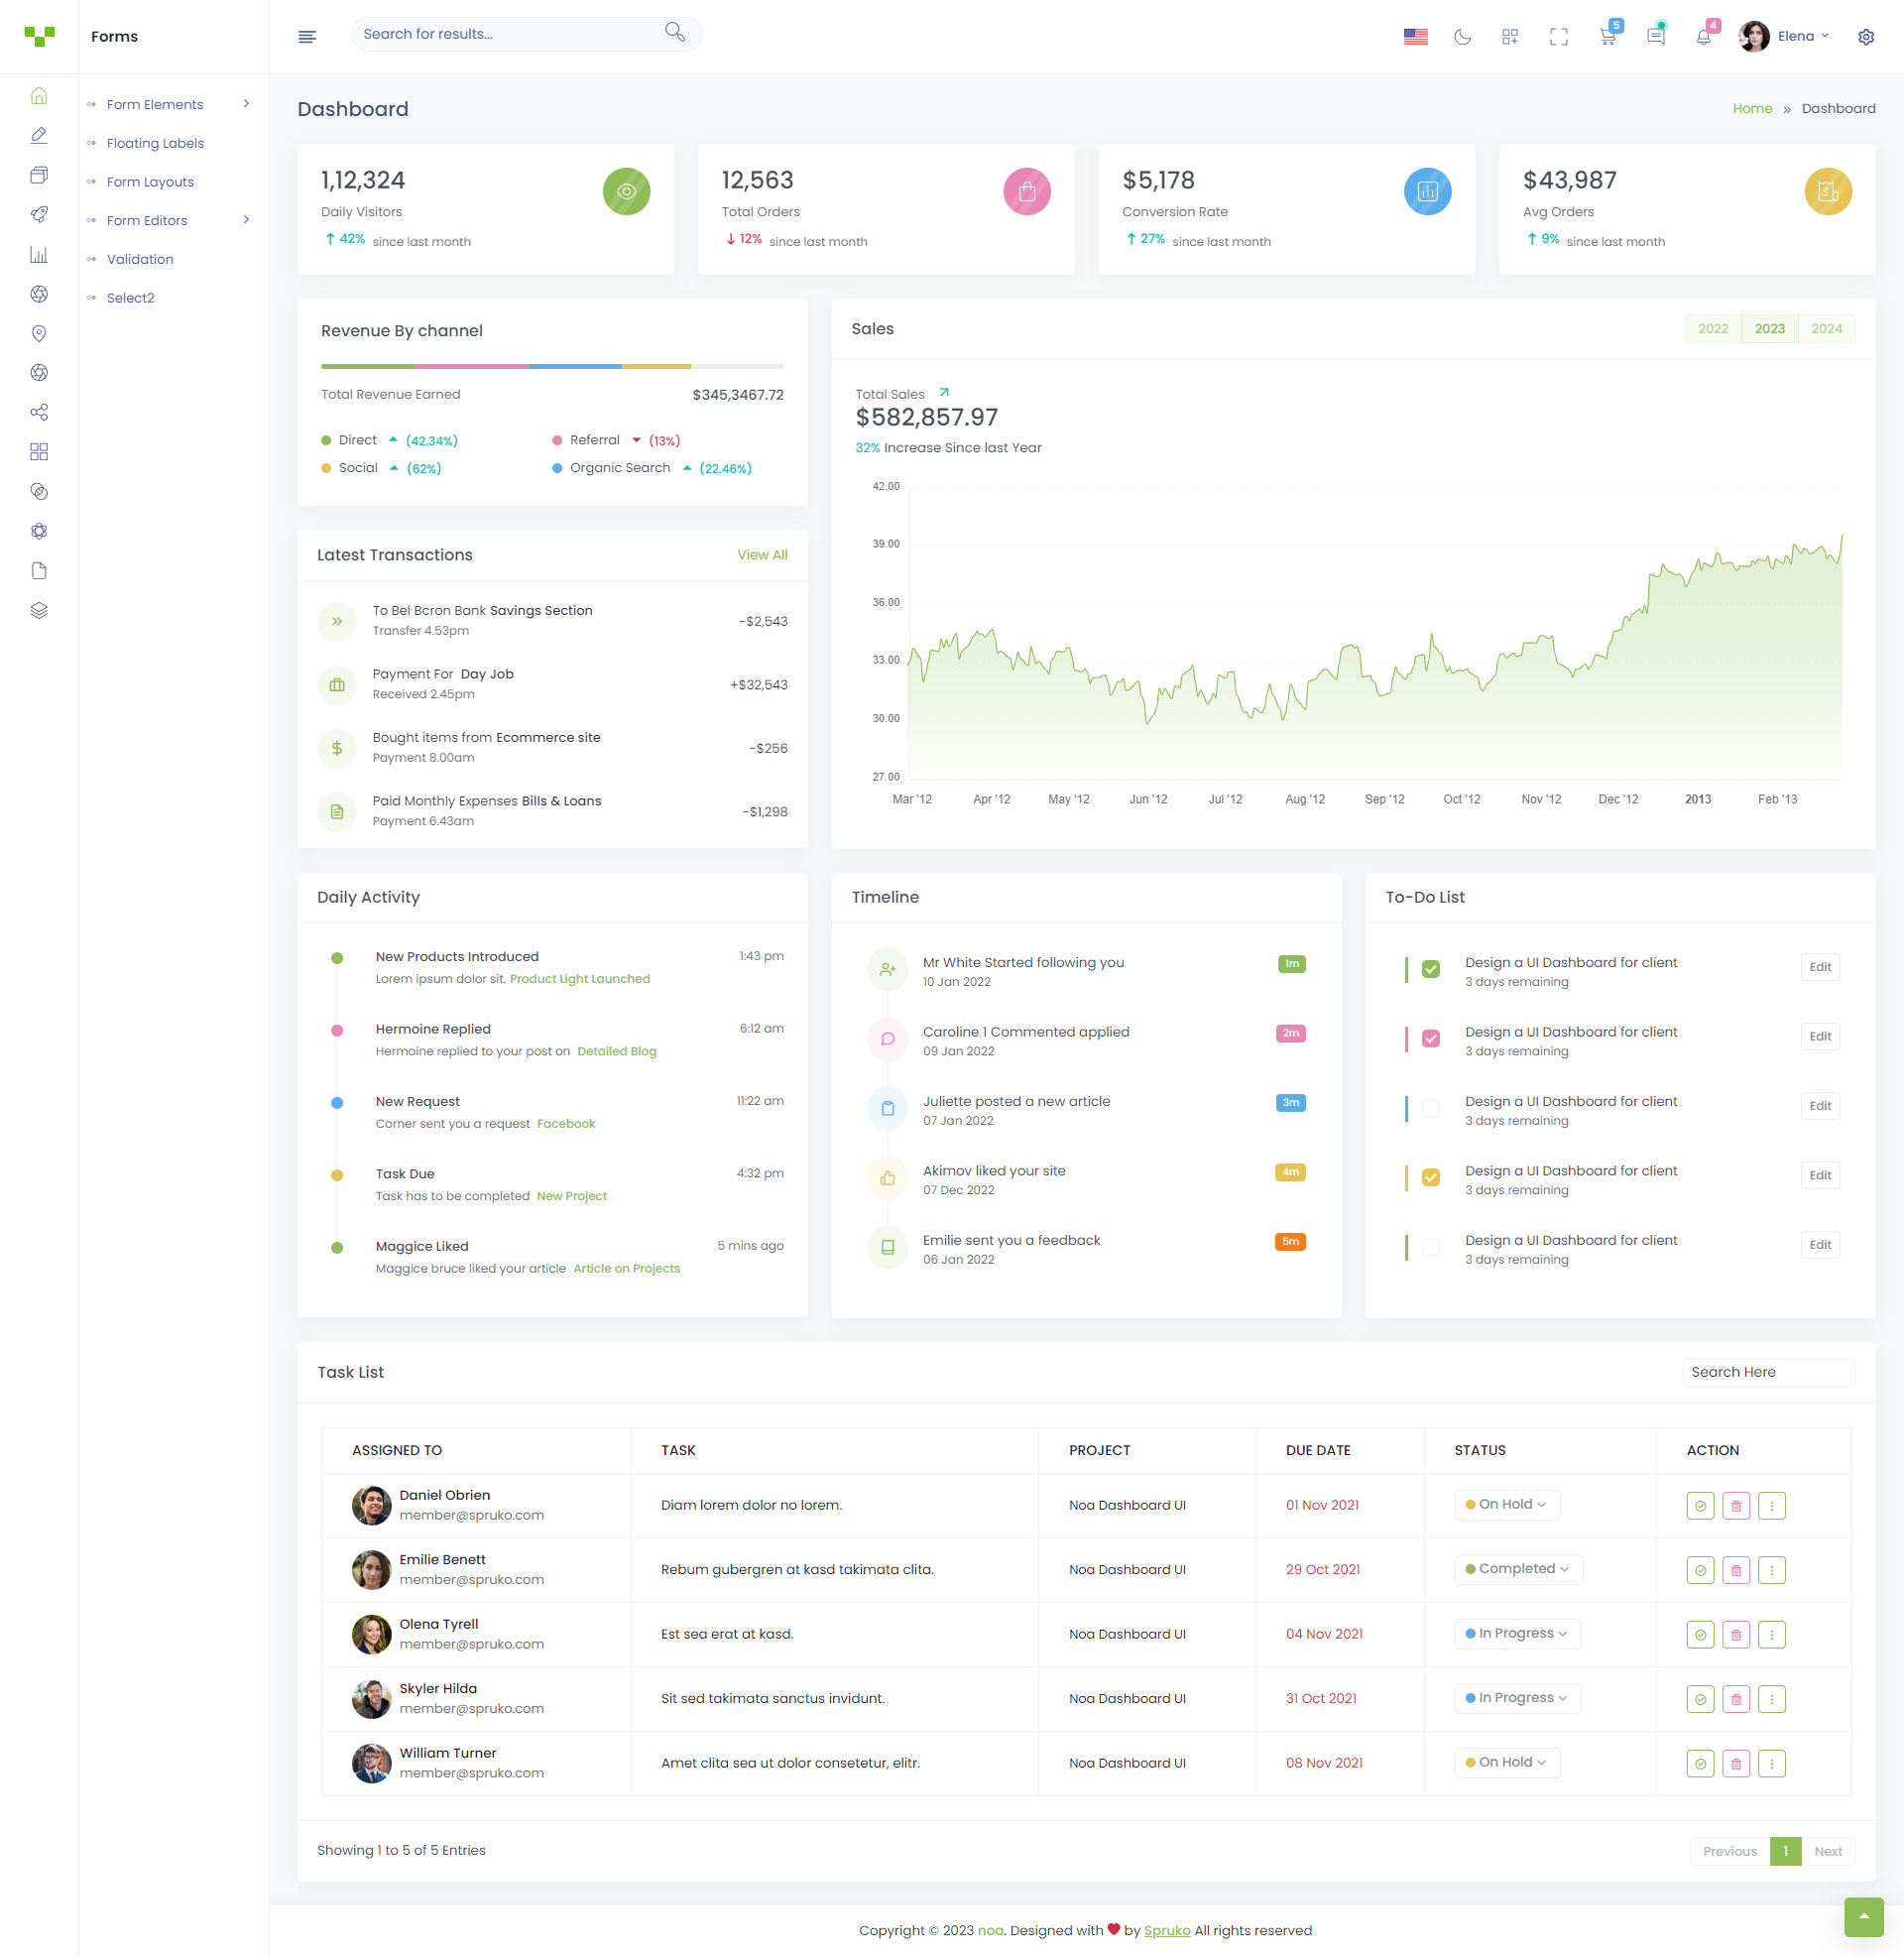Screen dimensions: 1904x1957
Task: Toggle sidebar with the hamburger menu icon
Action: coord(307,37)
